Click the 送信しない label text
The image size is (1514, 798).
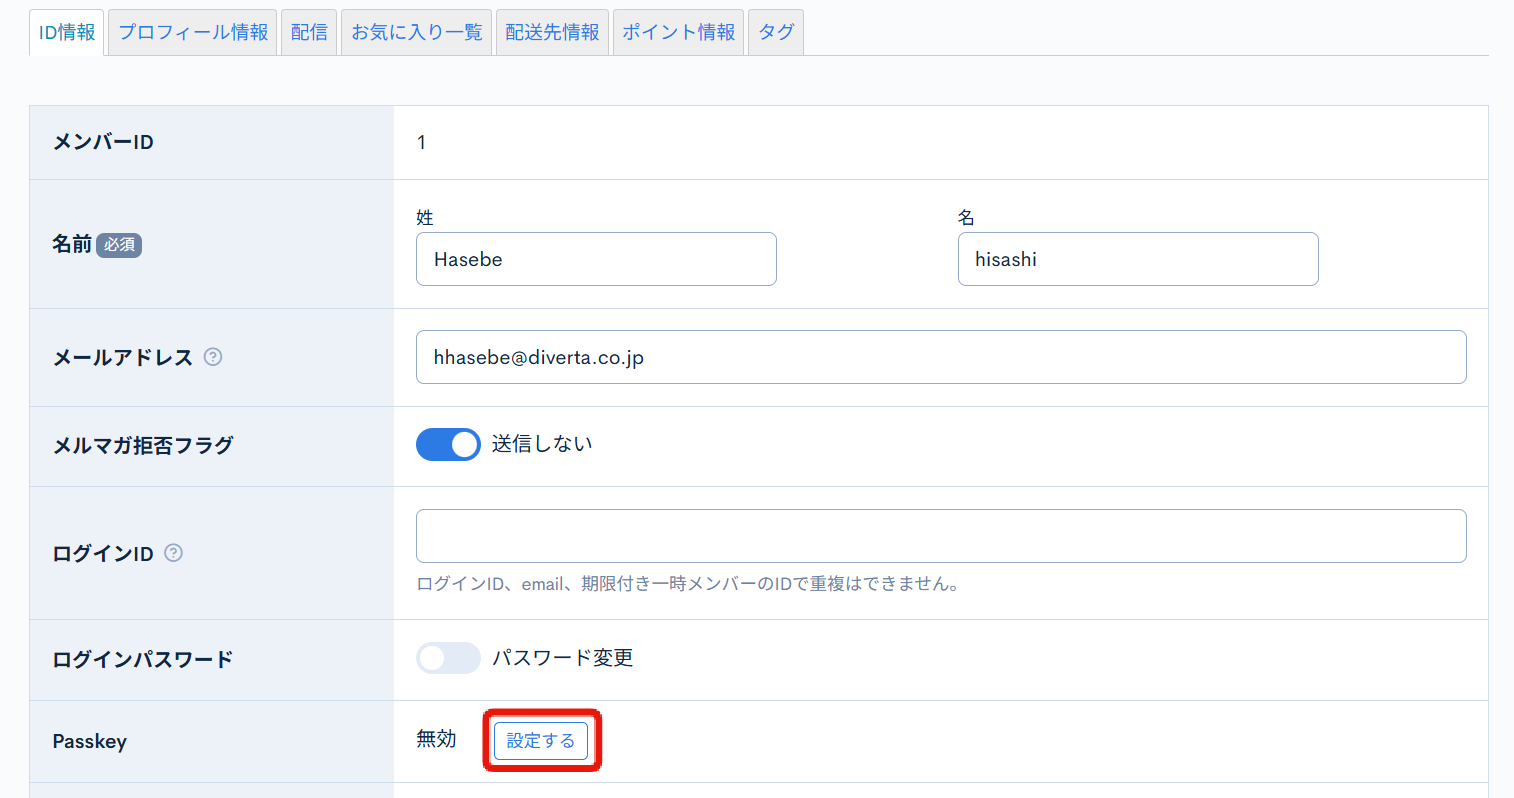[541, 444]
